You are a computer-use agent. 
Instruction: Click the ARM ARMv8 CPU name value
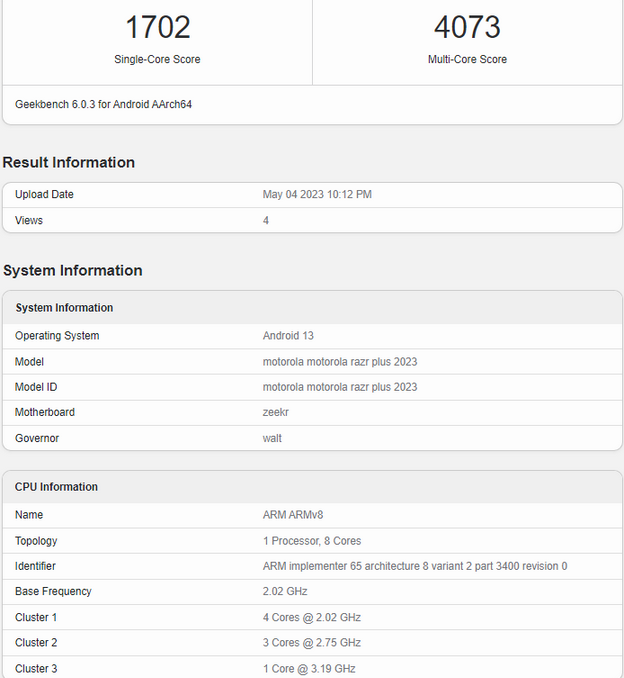pos(293,515)
